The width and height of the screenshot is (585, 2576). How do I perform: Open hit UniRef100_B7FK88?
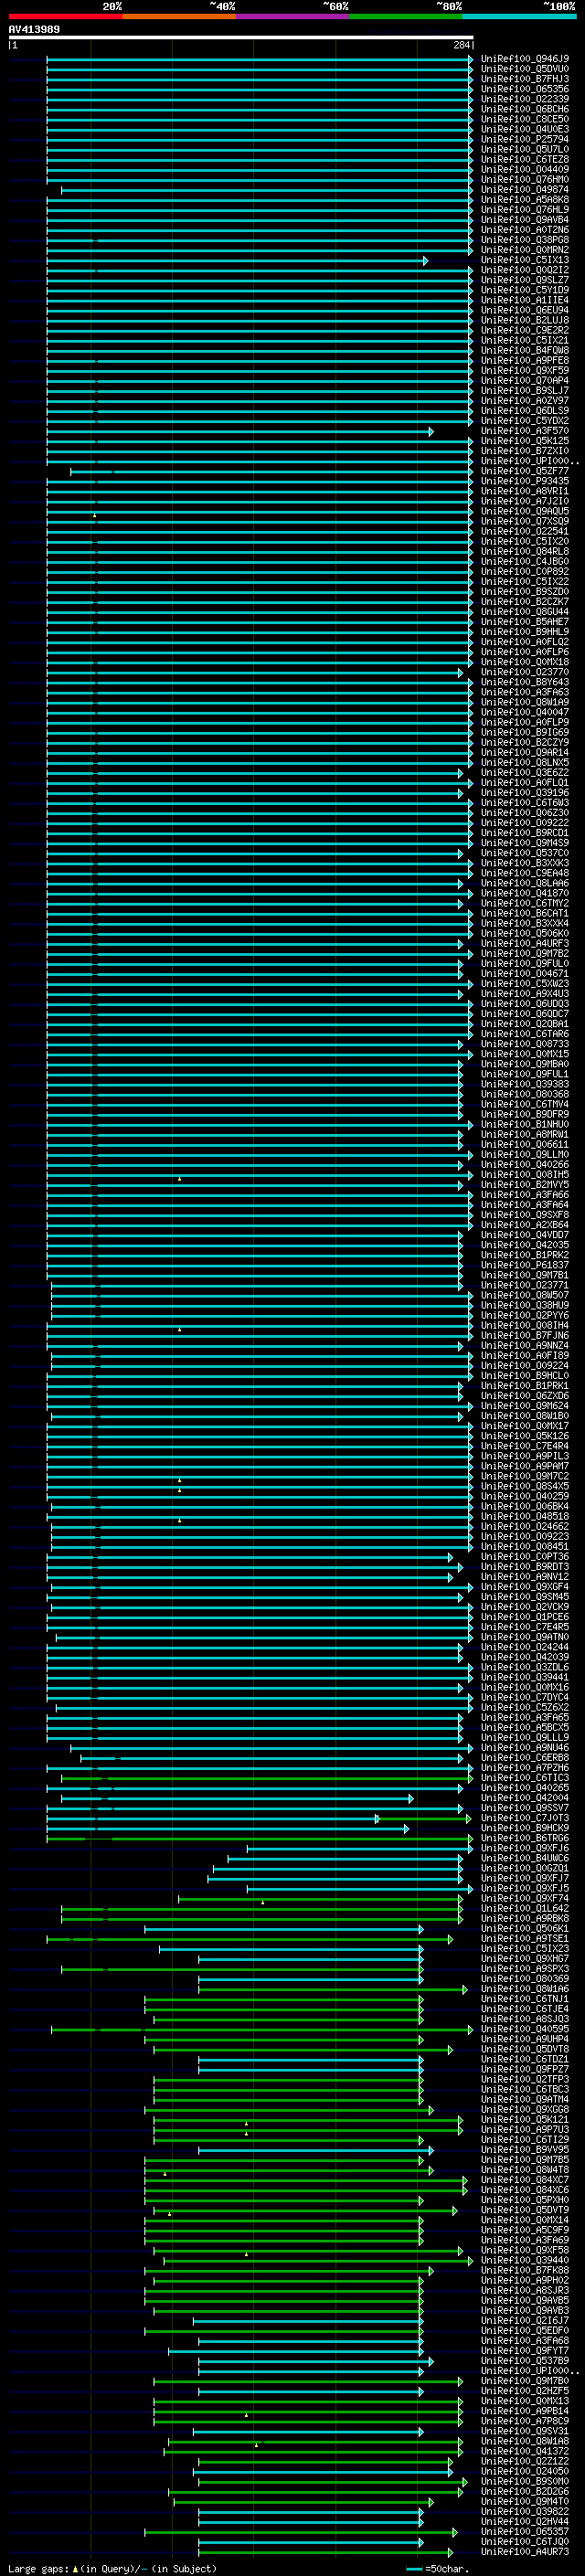coord(525,2270)
